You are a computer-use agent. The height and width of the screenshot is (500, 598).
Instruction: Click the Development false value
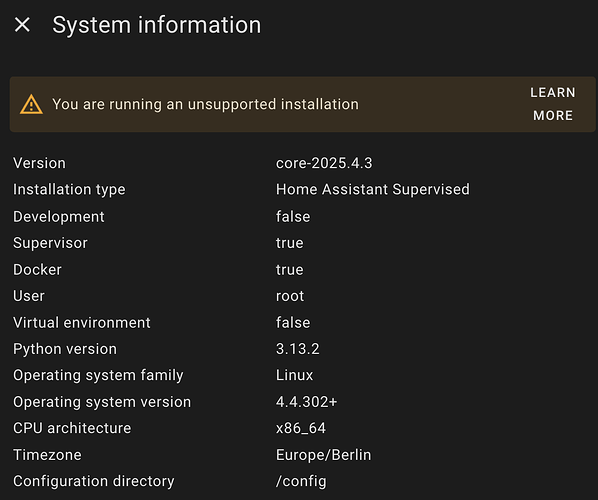click(293, 217)
